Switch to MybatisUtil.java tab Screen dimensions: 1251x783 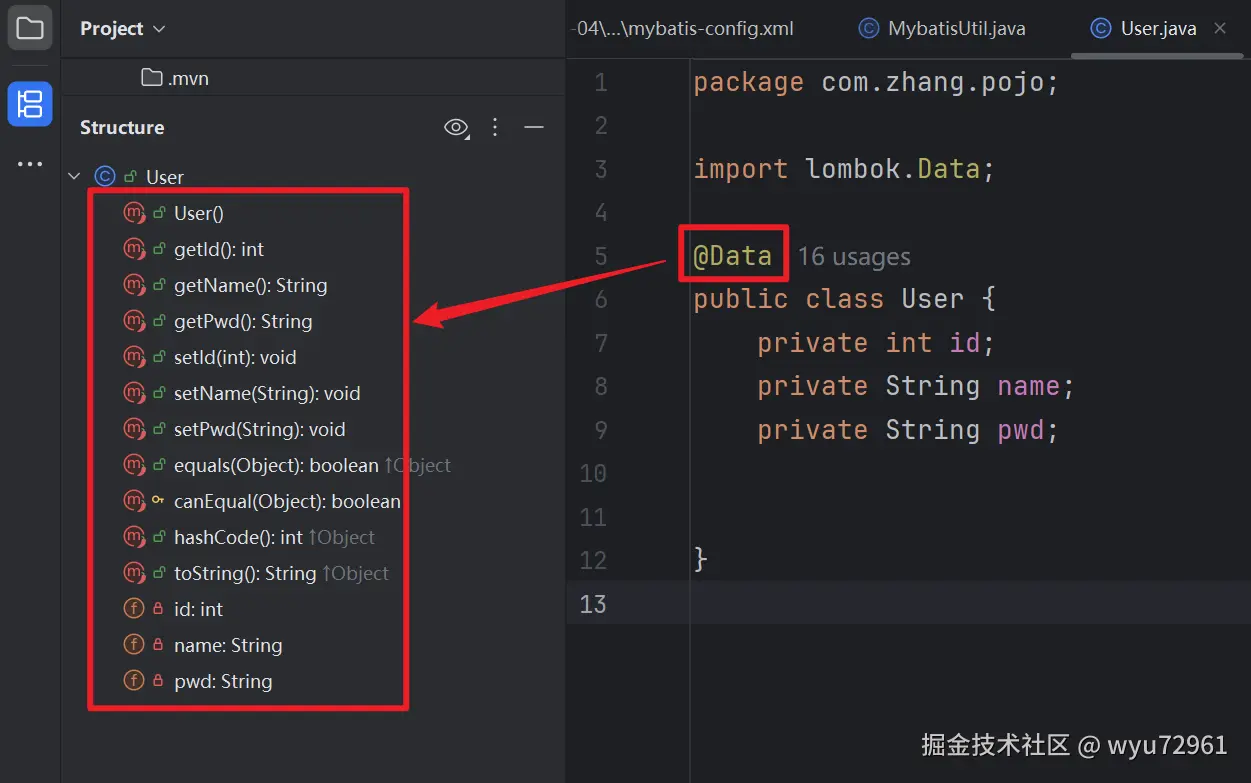(943, 28)
